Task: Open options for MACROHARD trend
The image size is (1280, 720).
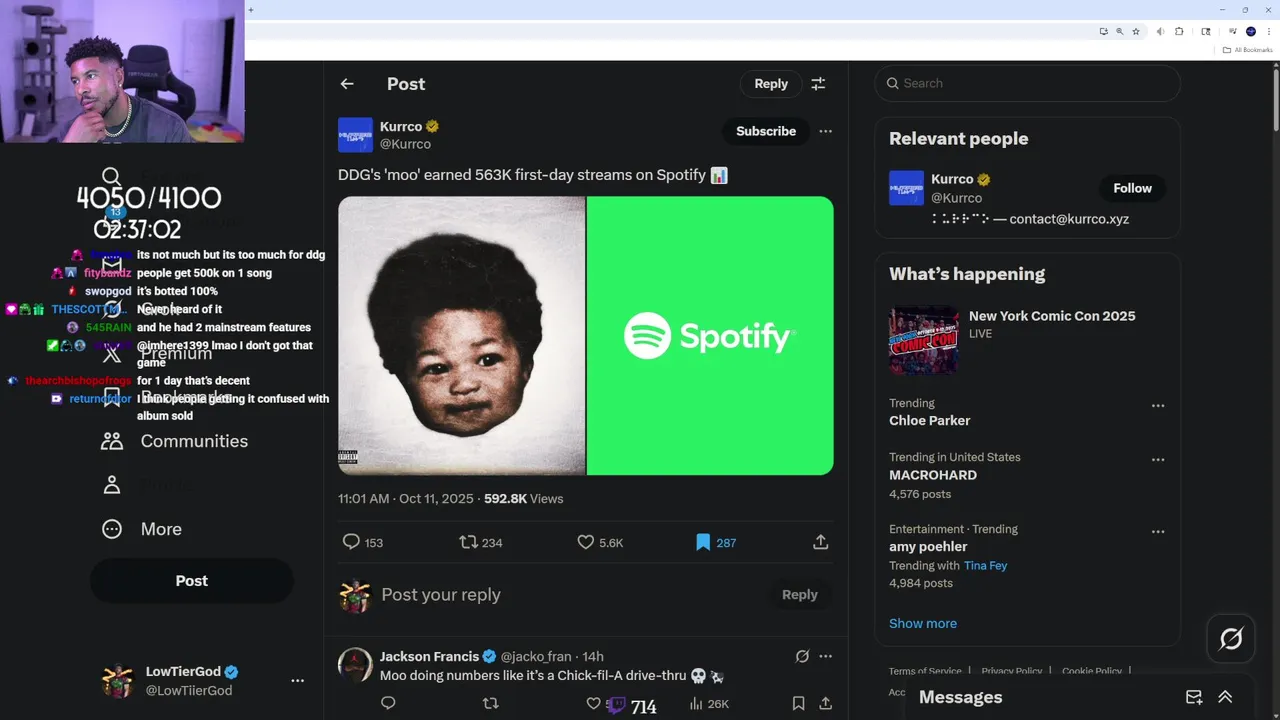Action: [1158, 460]
